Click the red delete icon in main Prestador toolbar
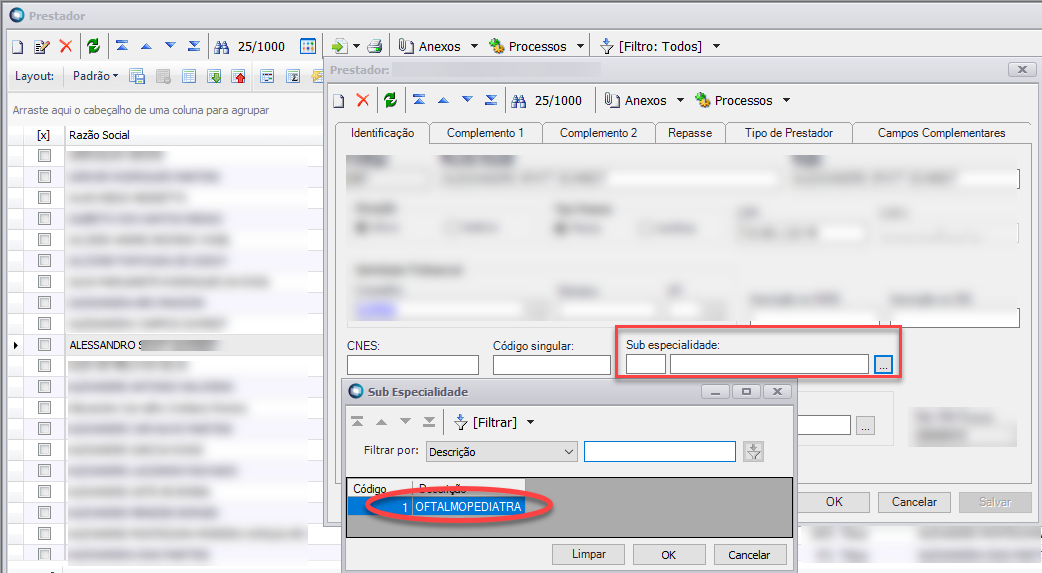 tap(66, 47)
